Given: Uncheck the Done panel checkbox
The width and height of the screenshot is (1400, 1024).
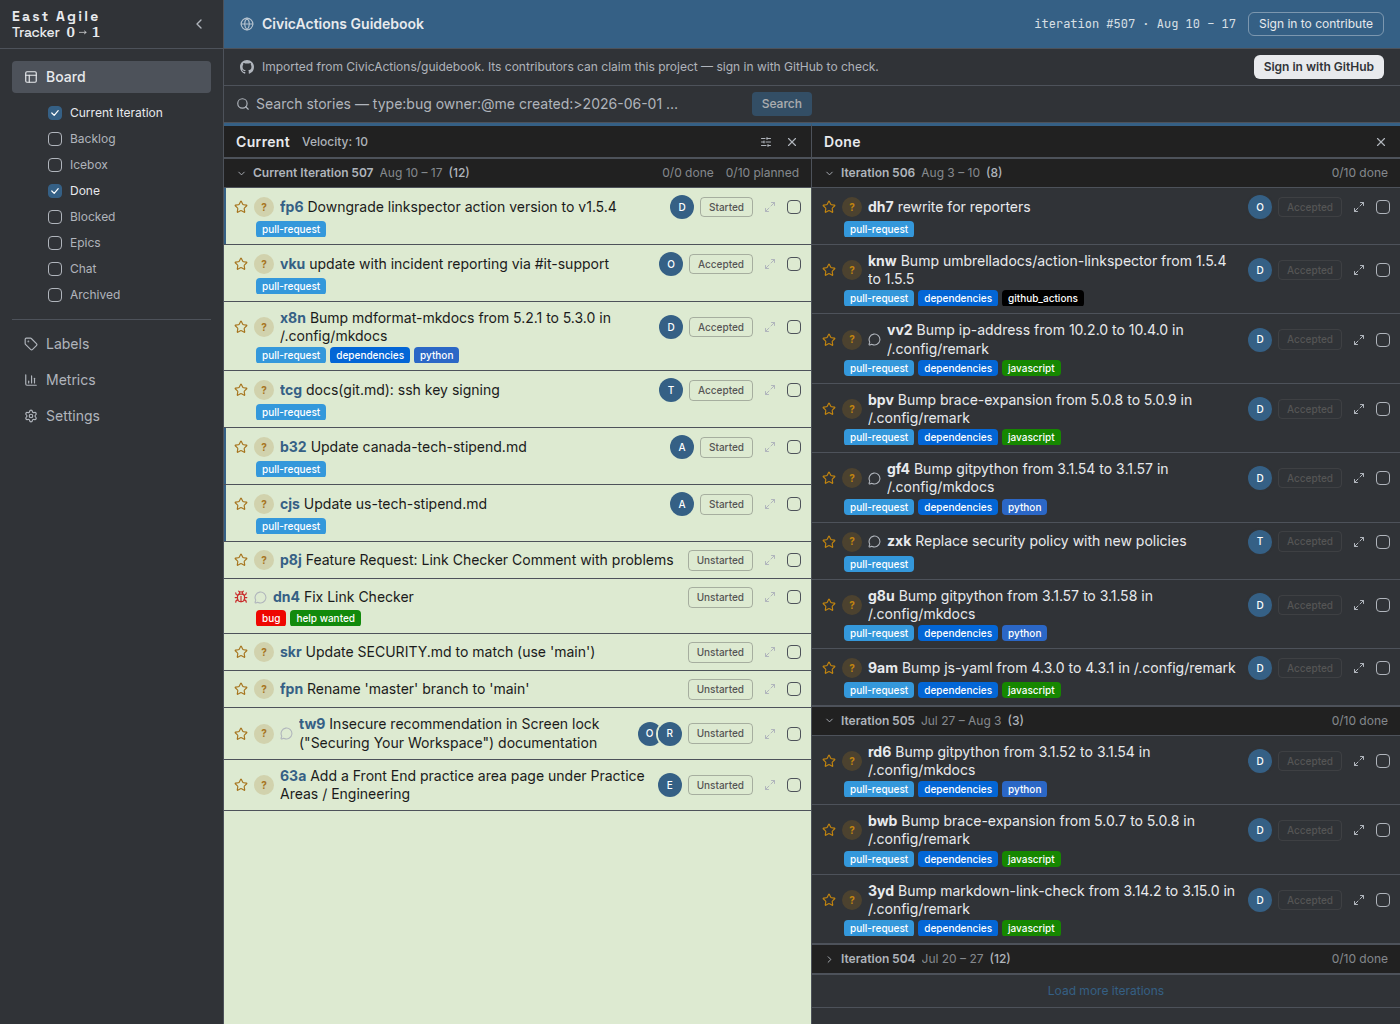Looking at the screenshot, I should coord(55,191).
